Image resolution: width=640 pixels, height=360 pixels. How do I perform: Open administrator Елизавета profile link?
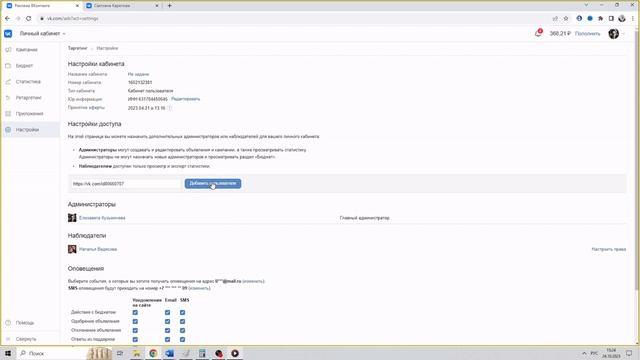tap(102, 218)
